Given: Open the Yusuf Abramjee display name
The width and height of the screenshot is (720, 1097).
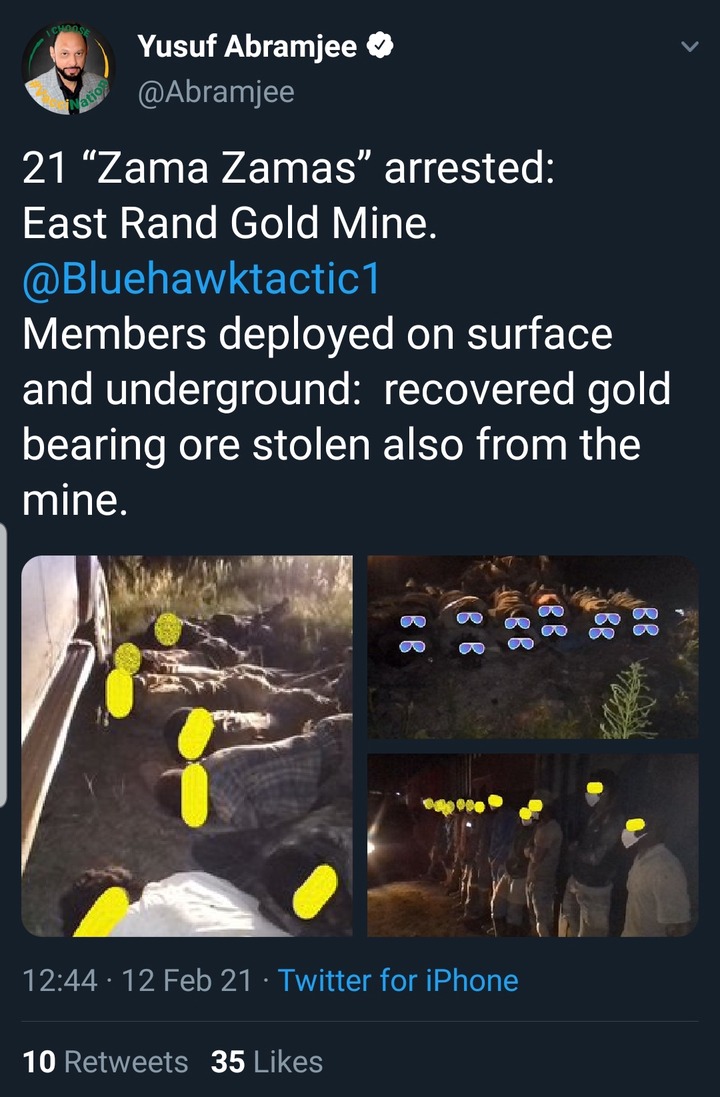Looking at the screenshot, I should 247,47.
